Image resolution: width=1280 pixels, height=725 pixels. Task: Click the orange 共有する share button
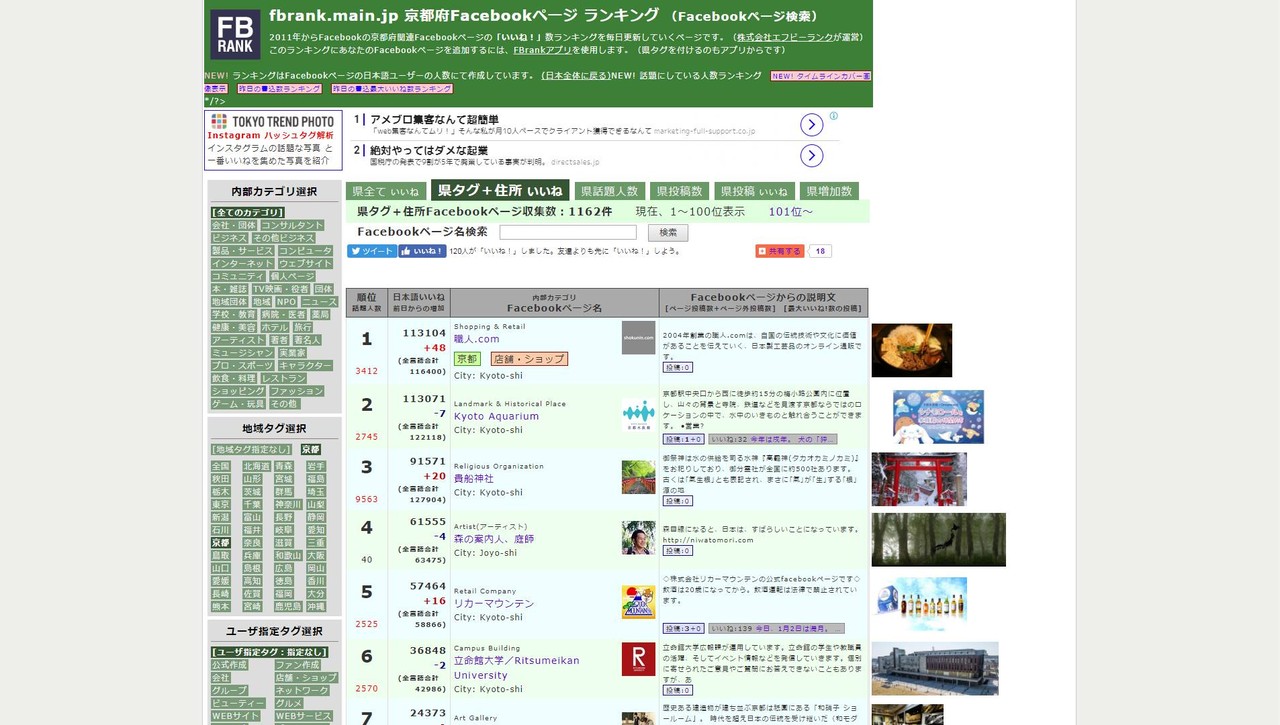(x=780, y=251)
